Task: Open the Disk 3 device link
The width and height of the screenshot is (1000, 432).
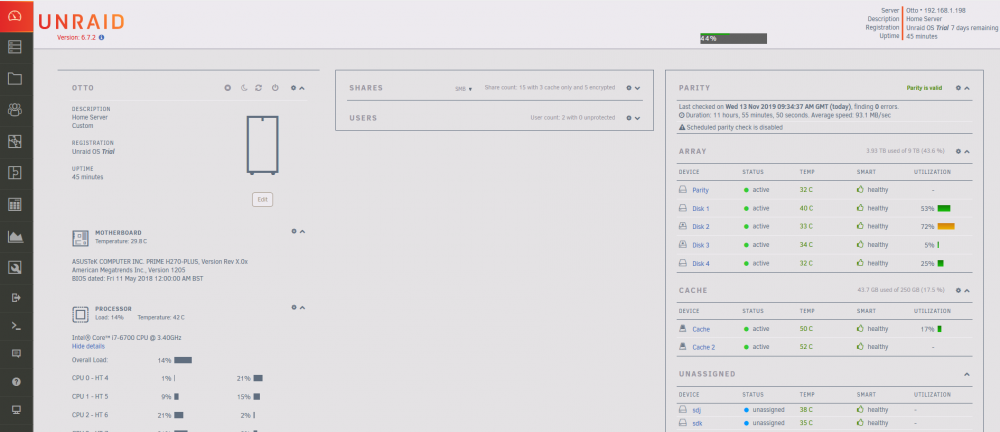Action: pyautogui.click(x=701, y=245)
